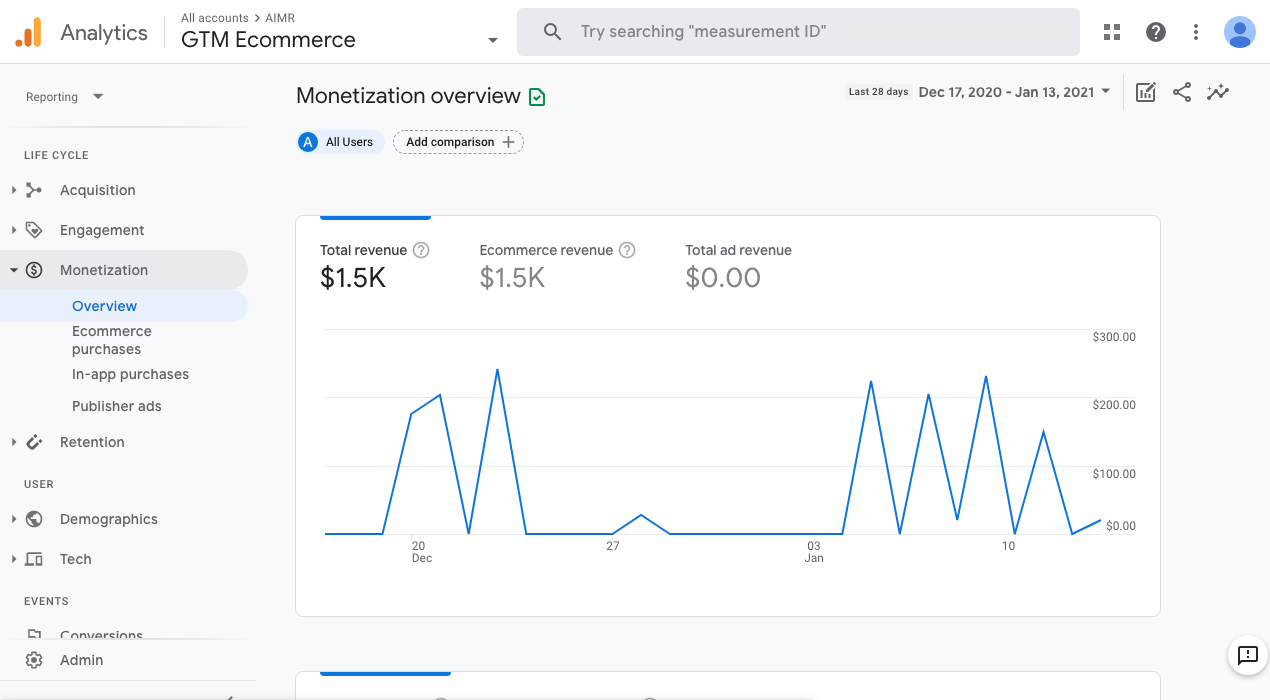Click the Ecommerce revenue help icon
Screen dimensions: 1270x700
627,250
